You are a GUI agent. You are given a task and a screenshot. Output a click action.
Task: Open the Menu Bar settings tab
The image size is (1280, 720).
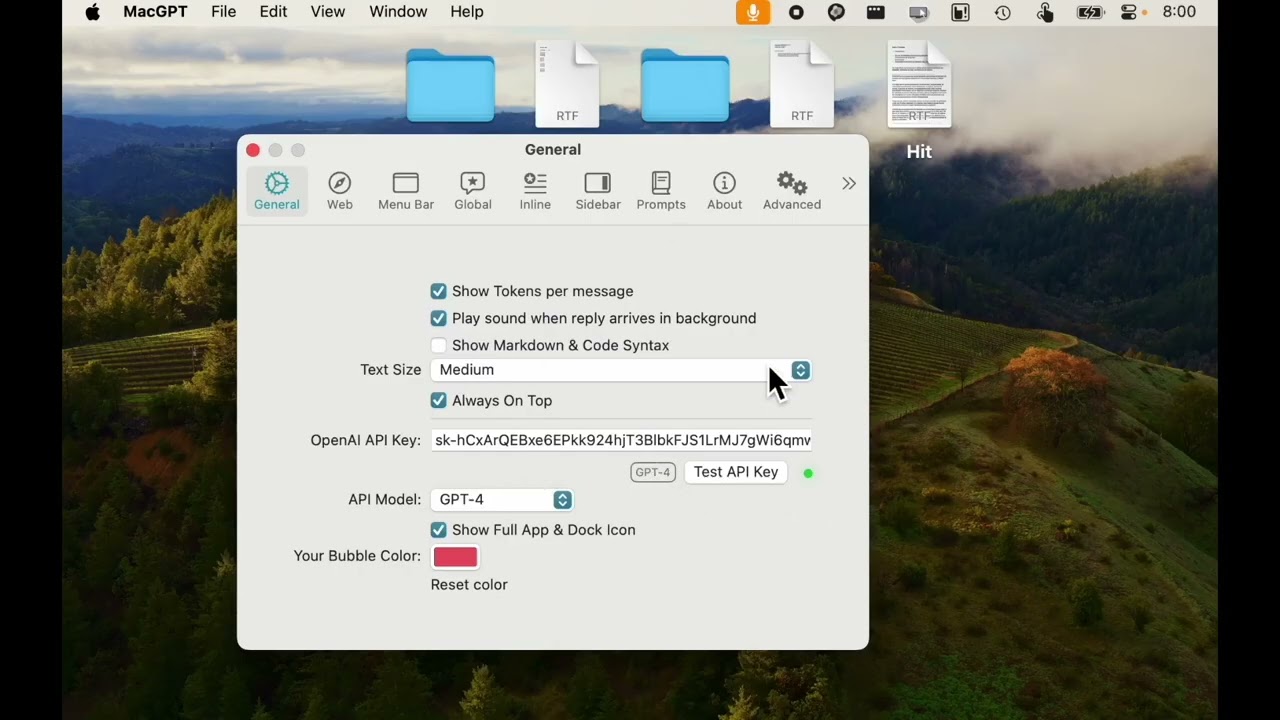[406, 191]
